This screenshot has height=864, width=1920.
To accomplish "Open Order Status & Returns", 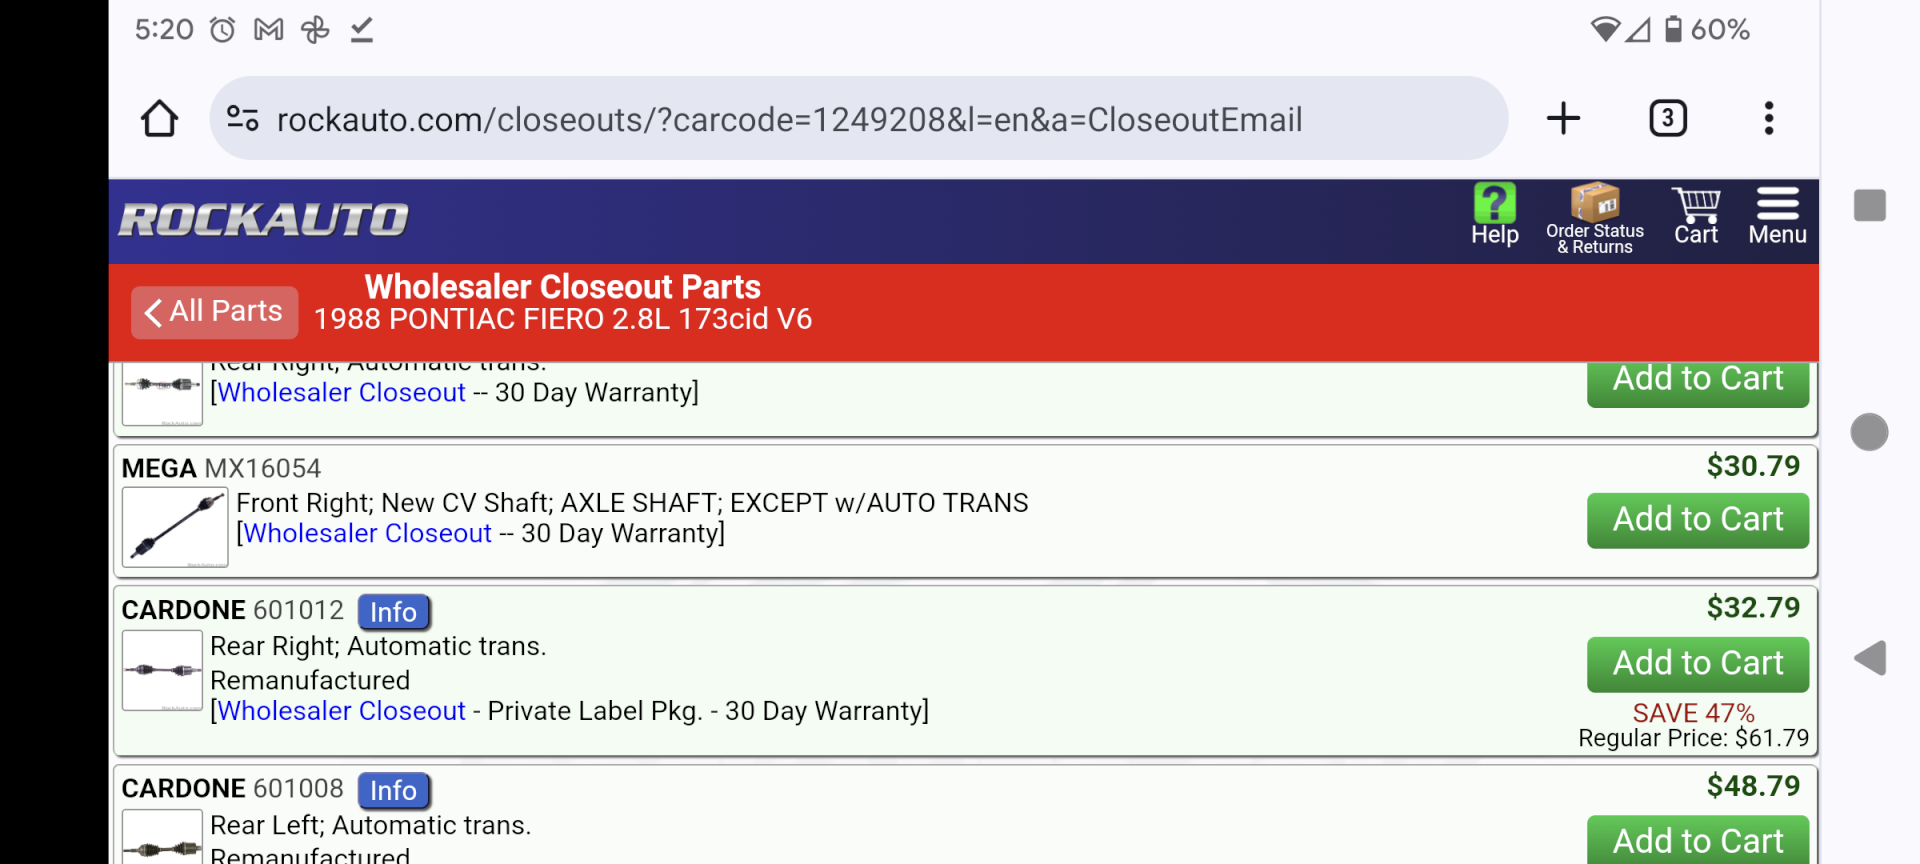I will (x=1594, y=219).
